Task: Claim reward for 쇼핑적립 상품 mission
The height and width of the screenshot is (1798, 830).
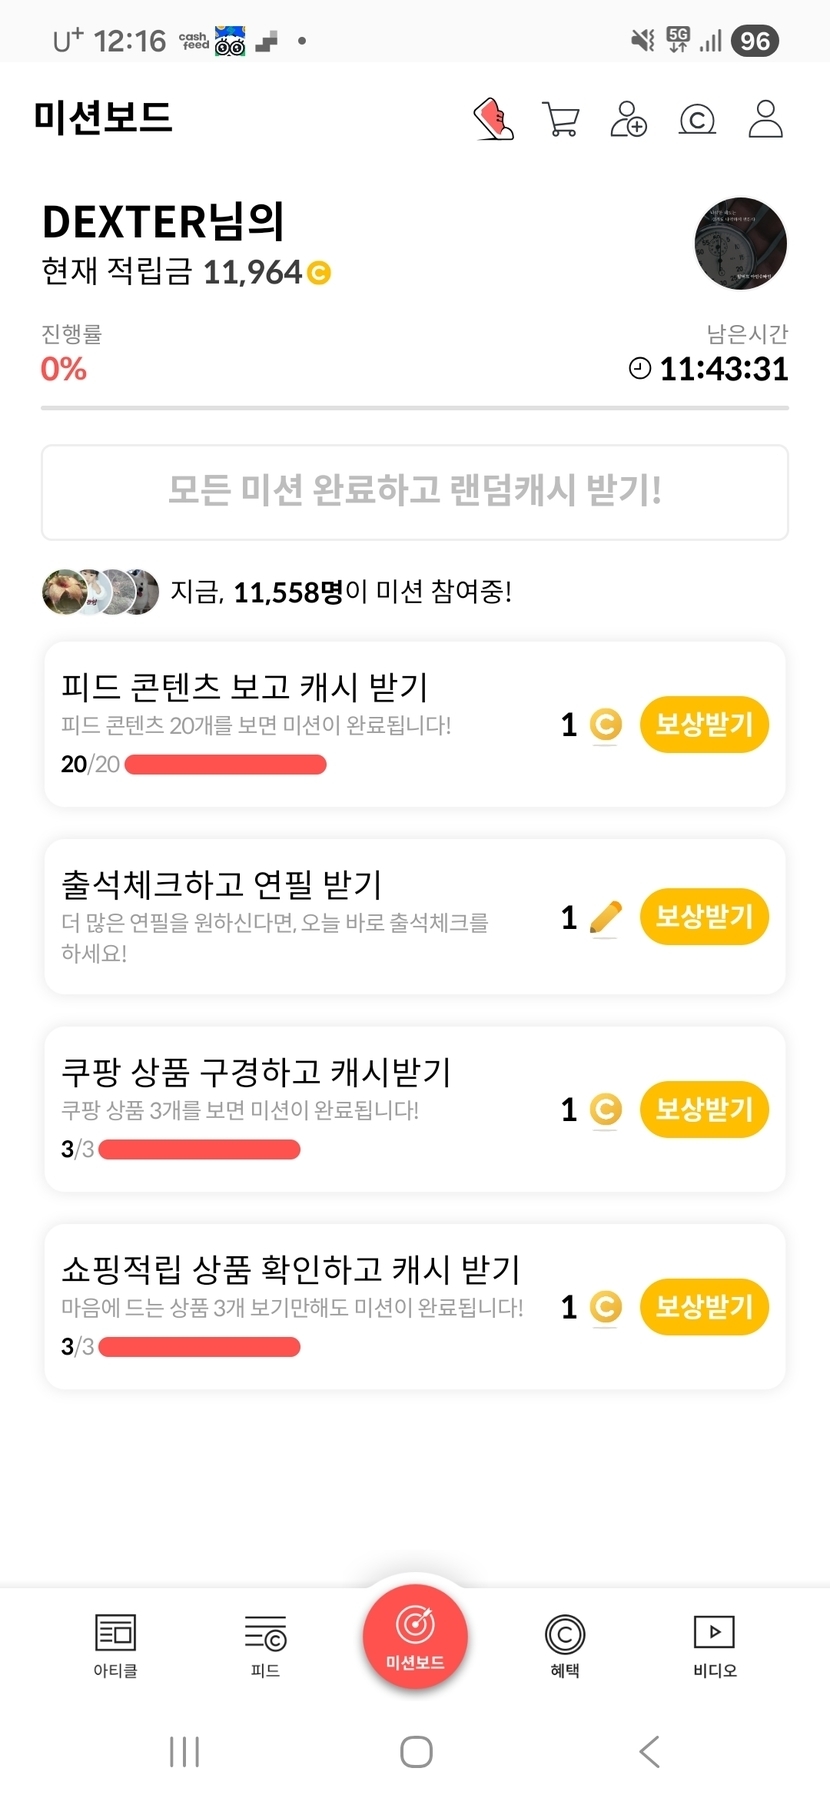Action: pos(704,1306)
